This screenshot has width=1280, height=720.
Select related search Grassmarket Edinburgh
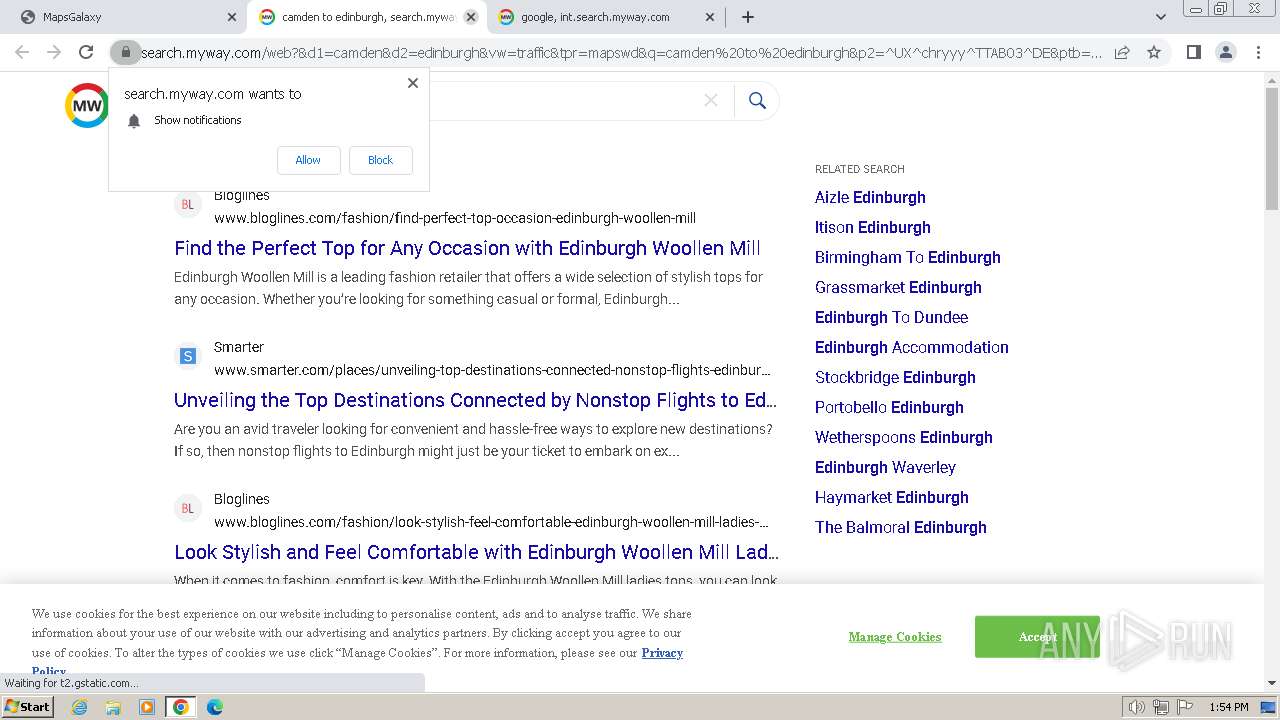click(x=898, y=287)
